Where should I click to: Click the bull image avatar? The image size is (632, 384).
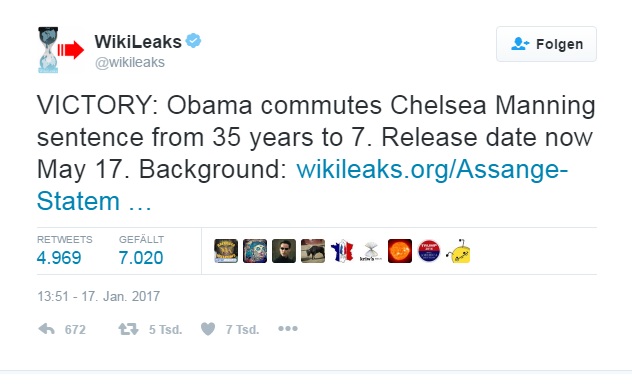(313, 251)
